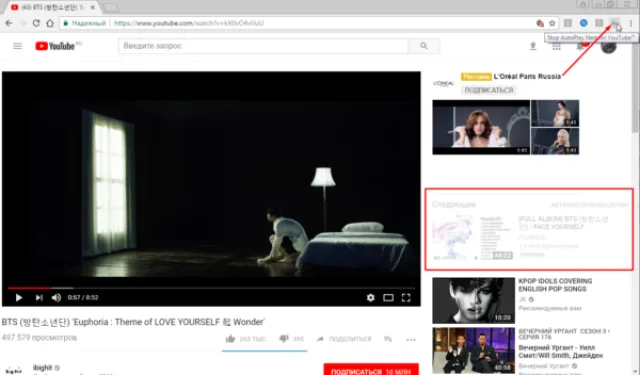
Task: Enter fullscreen mode
Action: 406,297
